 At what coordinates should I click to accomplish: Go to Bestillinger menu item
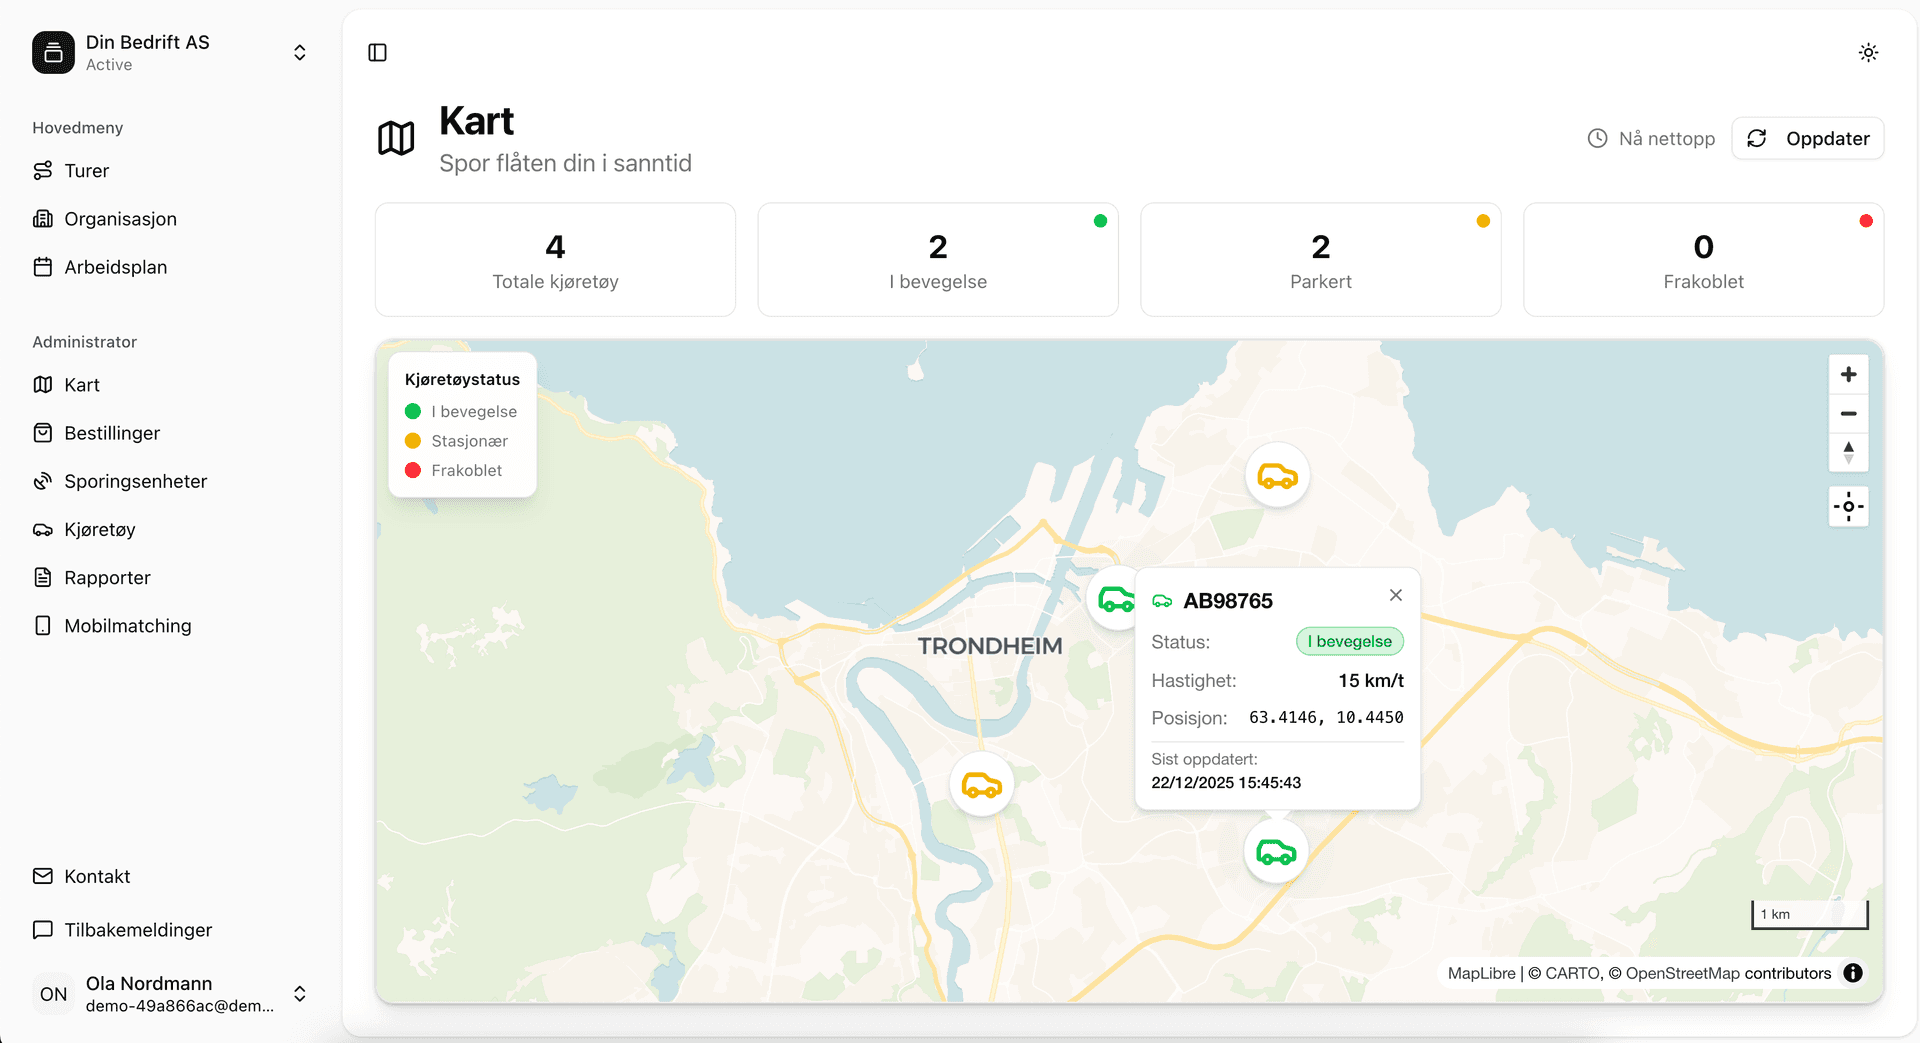point(112,433)
